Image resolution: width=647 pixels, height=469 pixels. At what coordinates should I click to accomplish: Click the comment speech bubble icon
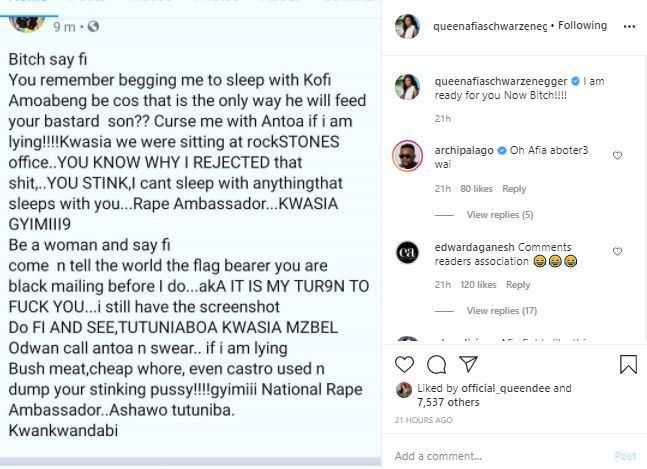tap(436, 364)
